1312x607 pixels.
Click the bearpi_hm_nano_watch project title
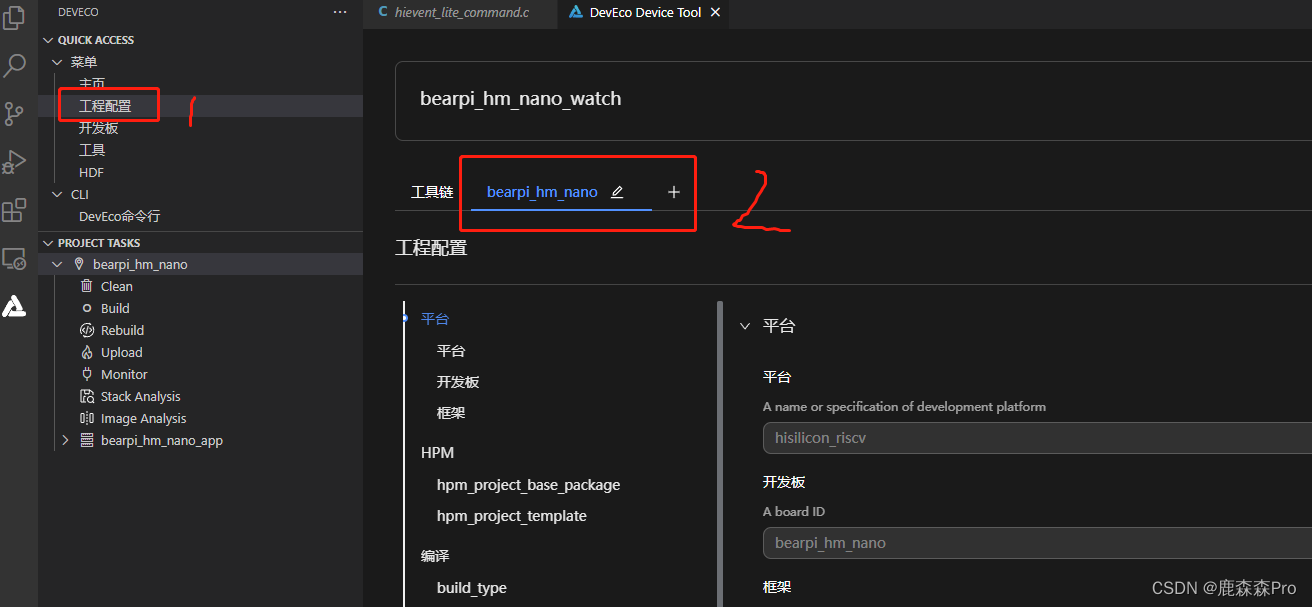click(x=520, y=99)
